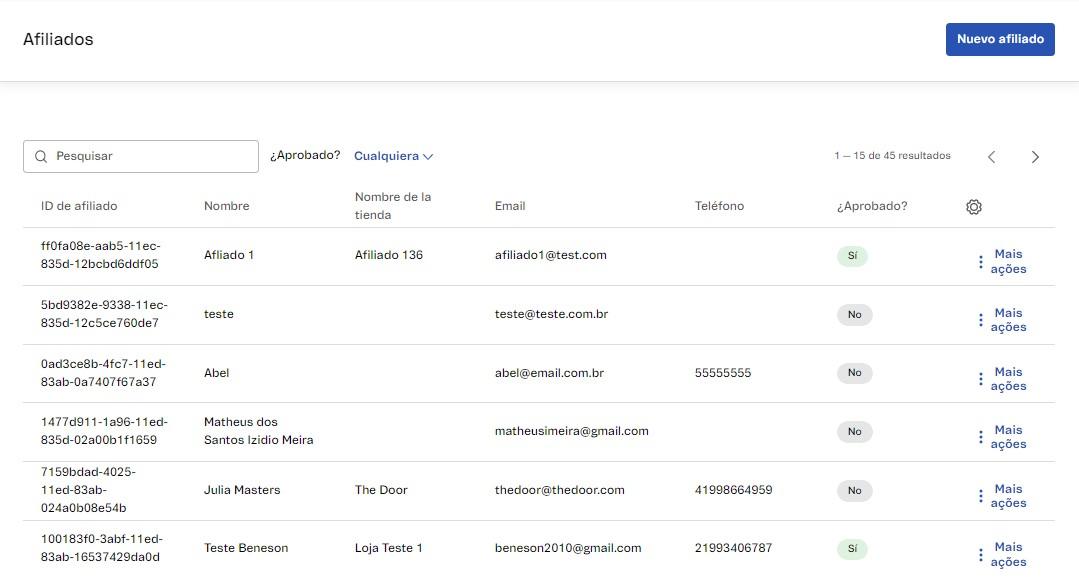The height and width of the screenshot is (577, 1079).
Task: Go to the next results page
Action: pos(1035,157)
